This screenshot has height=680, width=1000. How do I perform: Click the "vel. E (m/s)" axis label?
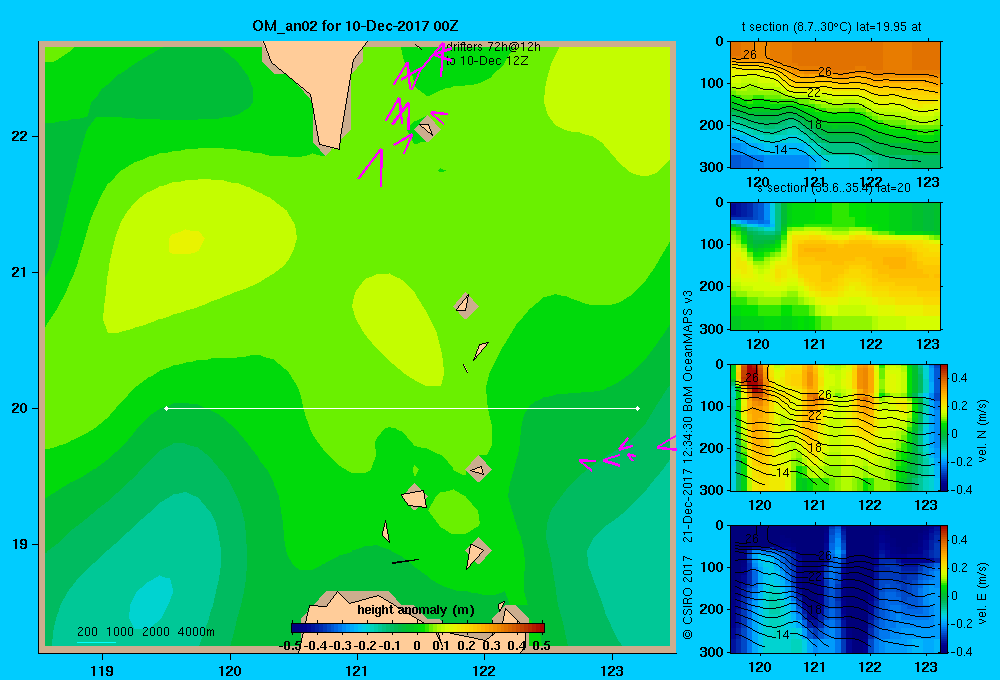(983, 593)
